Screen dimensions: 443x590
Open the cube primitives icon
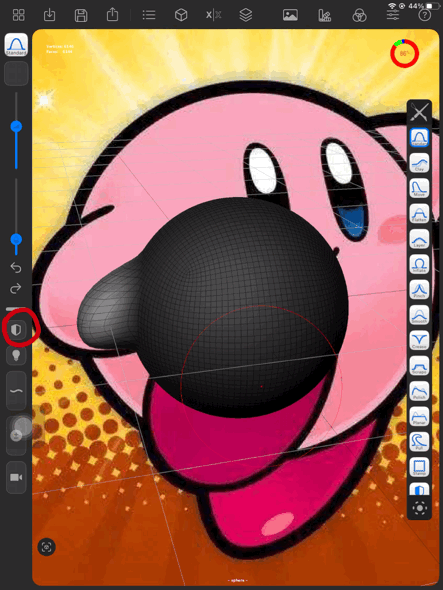click(181, 15)
